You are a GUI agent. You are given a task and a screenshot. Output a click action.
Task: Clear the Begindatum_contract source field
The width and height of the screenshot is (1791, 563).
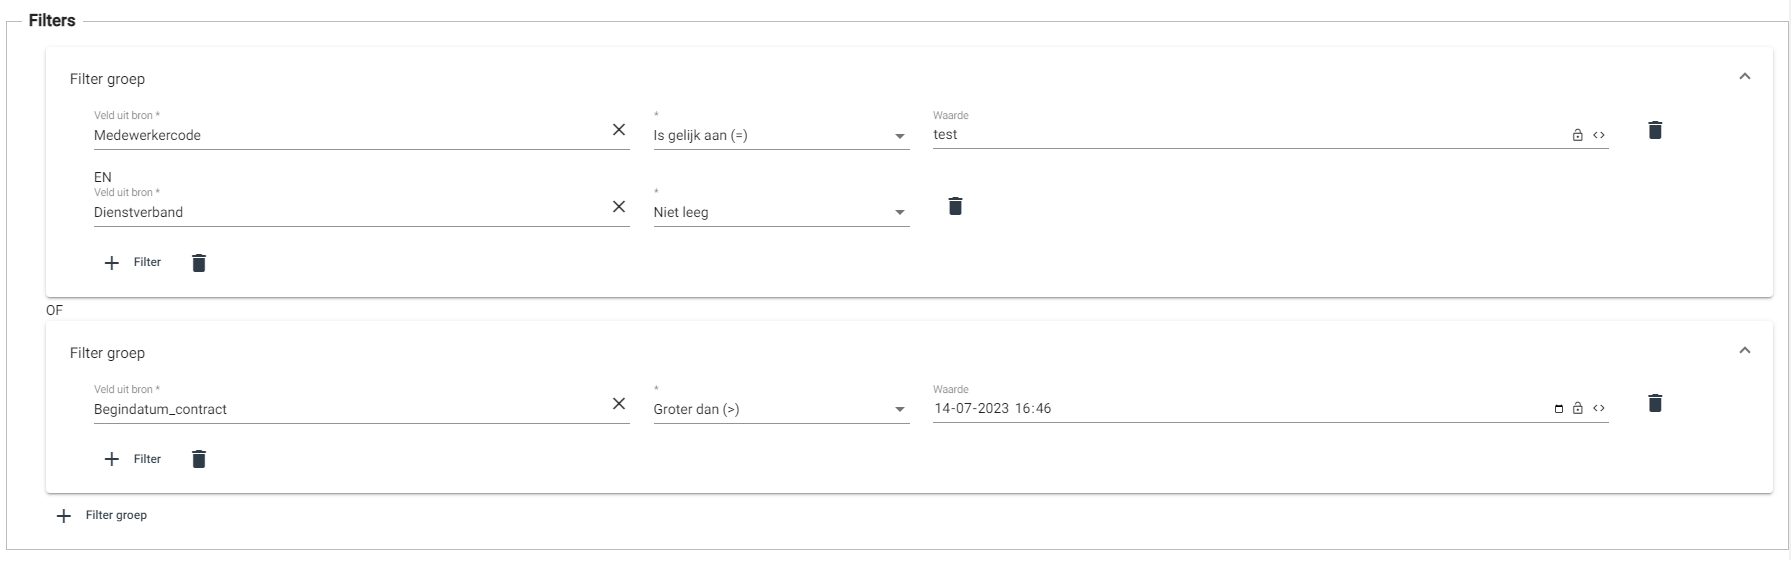pos(619,404)
